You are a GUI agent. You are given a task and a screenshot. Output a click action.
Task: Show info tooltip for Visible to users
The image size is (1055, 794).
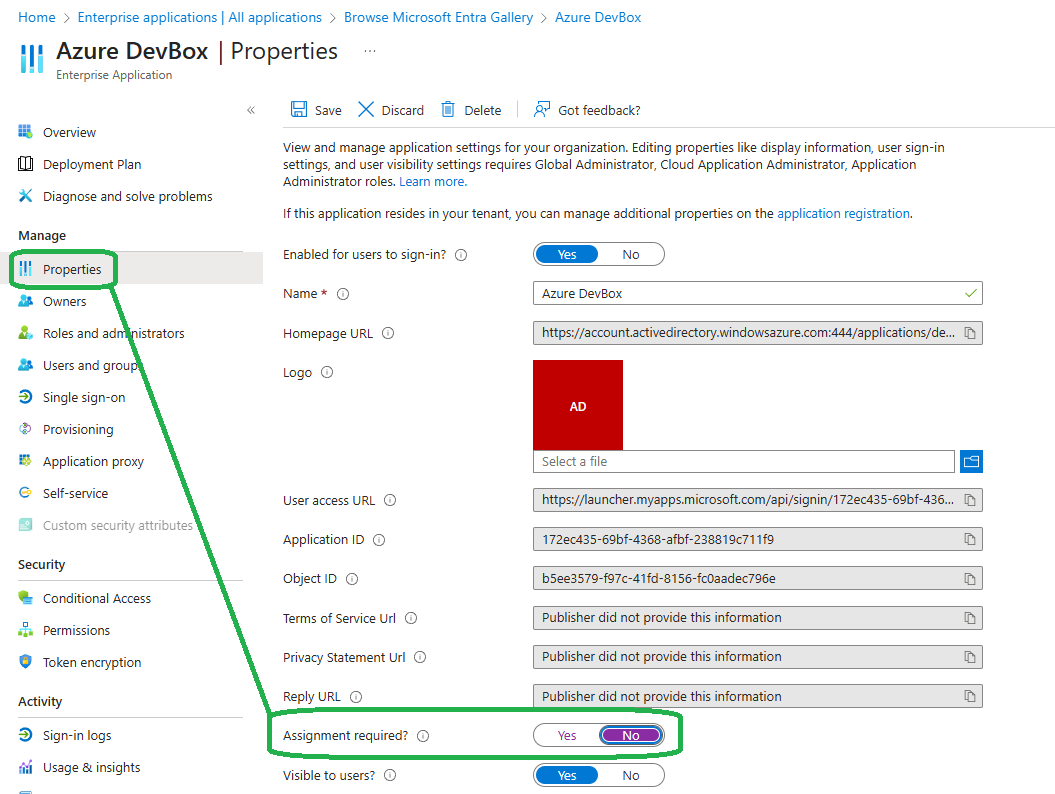pyautogui.click(x=390, y=775)
